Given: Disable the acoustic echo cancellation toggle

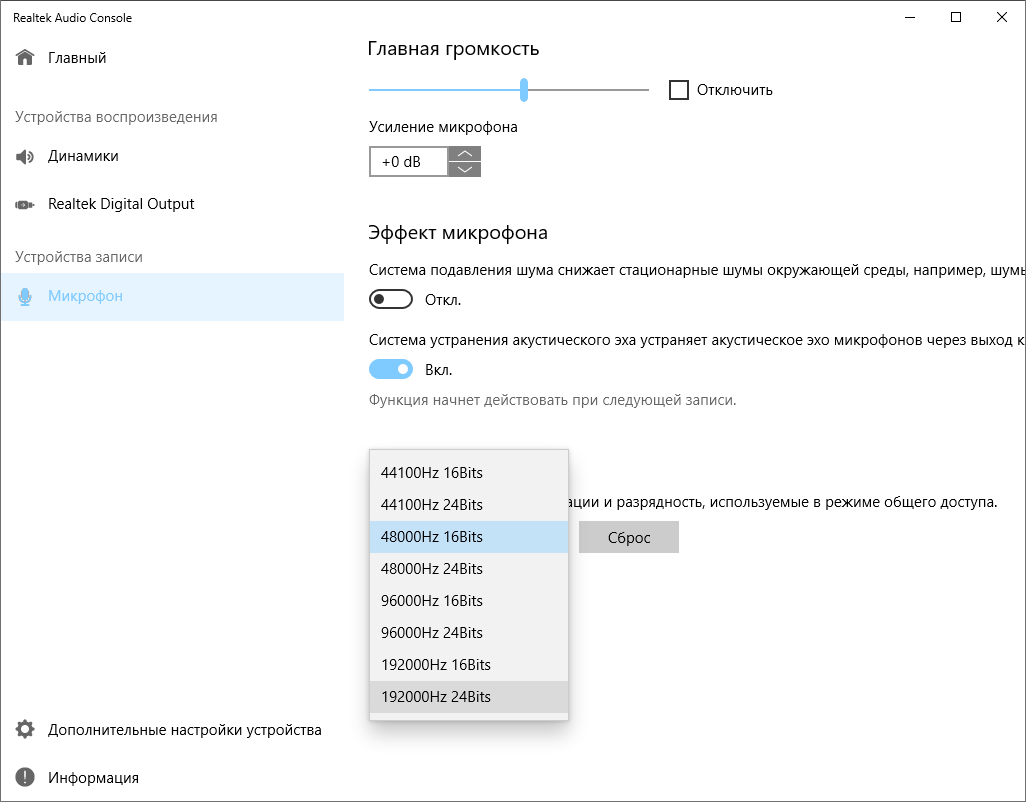Looking at the screenshot, I should [x=391, y=369].
